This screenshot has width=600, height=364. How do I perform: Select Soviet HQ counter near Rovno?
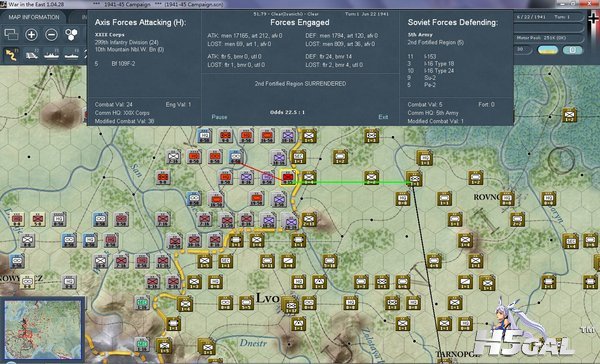click(507, 199)
